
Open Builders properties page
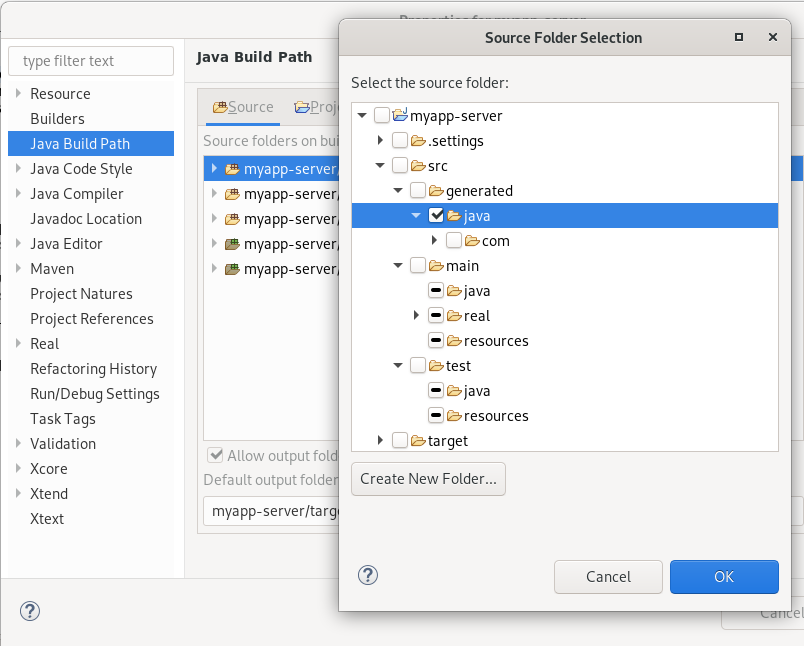(x=57, y=118)
